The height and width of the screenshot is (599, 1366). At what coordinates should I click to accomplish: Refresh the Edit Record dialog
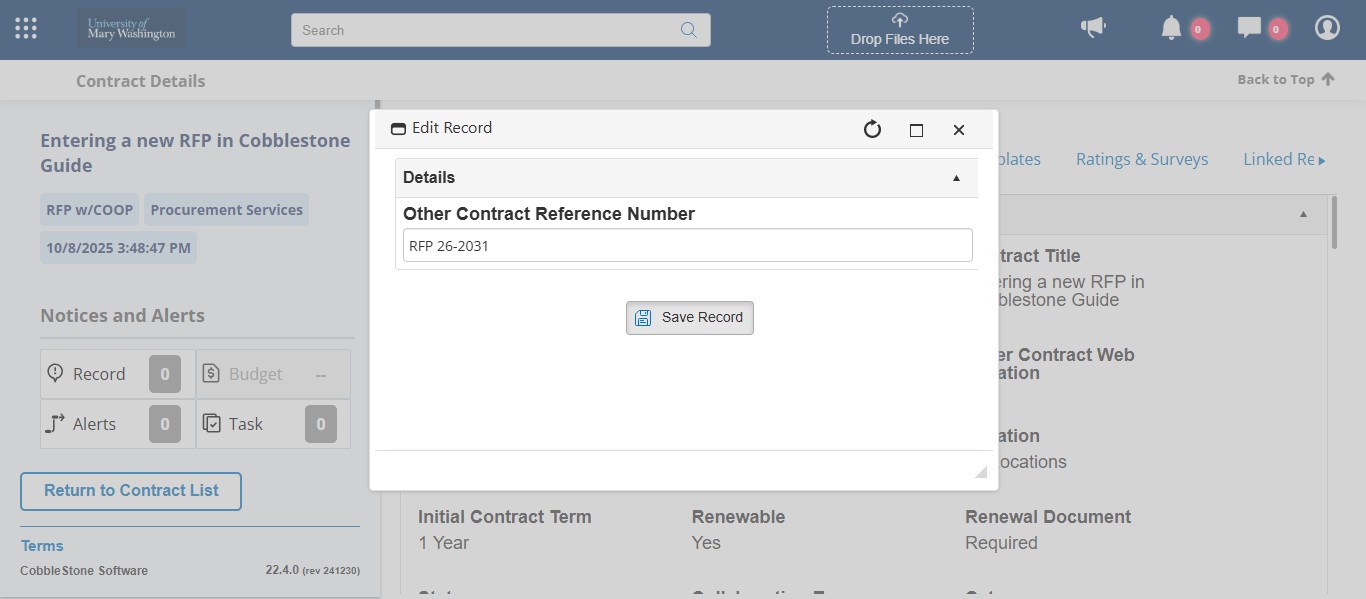(x=872, y=129)
